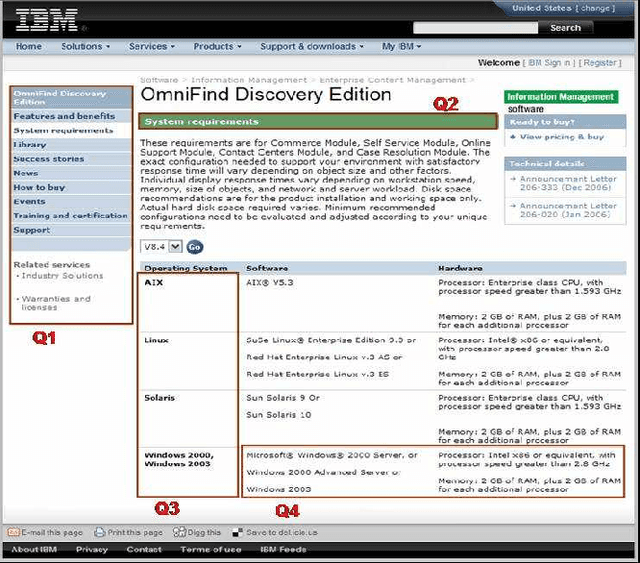The height and width of the screenshot is (563, 640).
Task: Click Print this page link text
Action: coord(135,532)
